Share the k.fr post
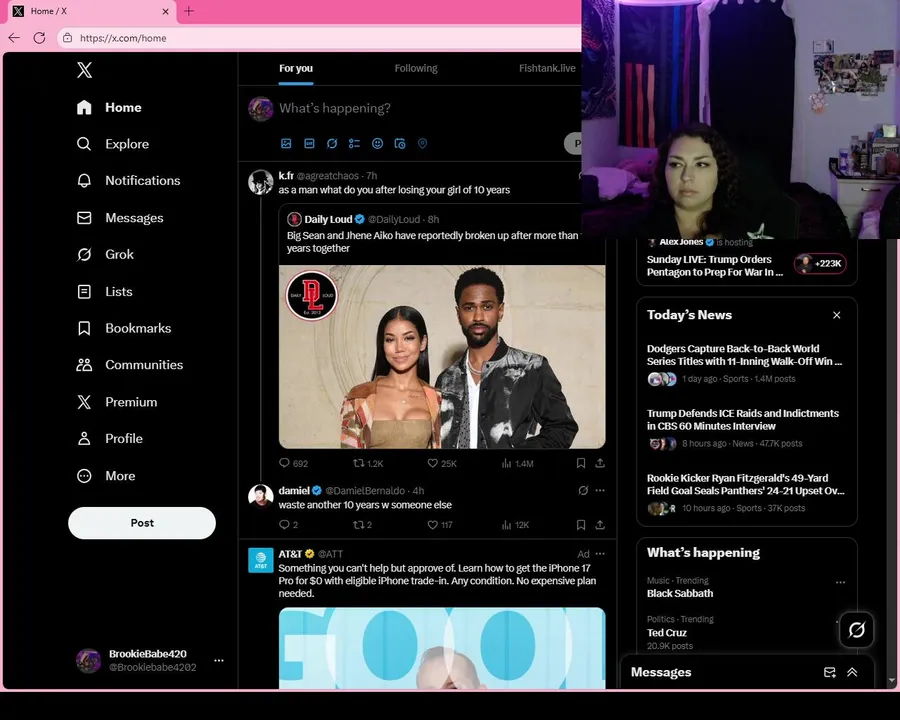Screen dimensions: 900x720 click(600, 463)
